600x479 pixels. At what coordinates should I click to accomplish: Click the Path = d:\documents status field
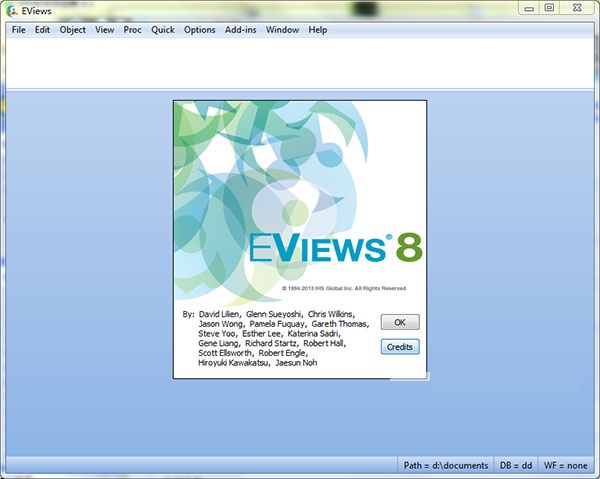pyautogui.click(x=445, y=466)
